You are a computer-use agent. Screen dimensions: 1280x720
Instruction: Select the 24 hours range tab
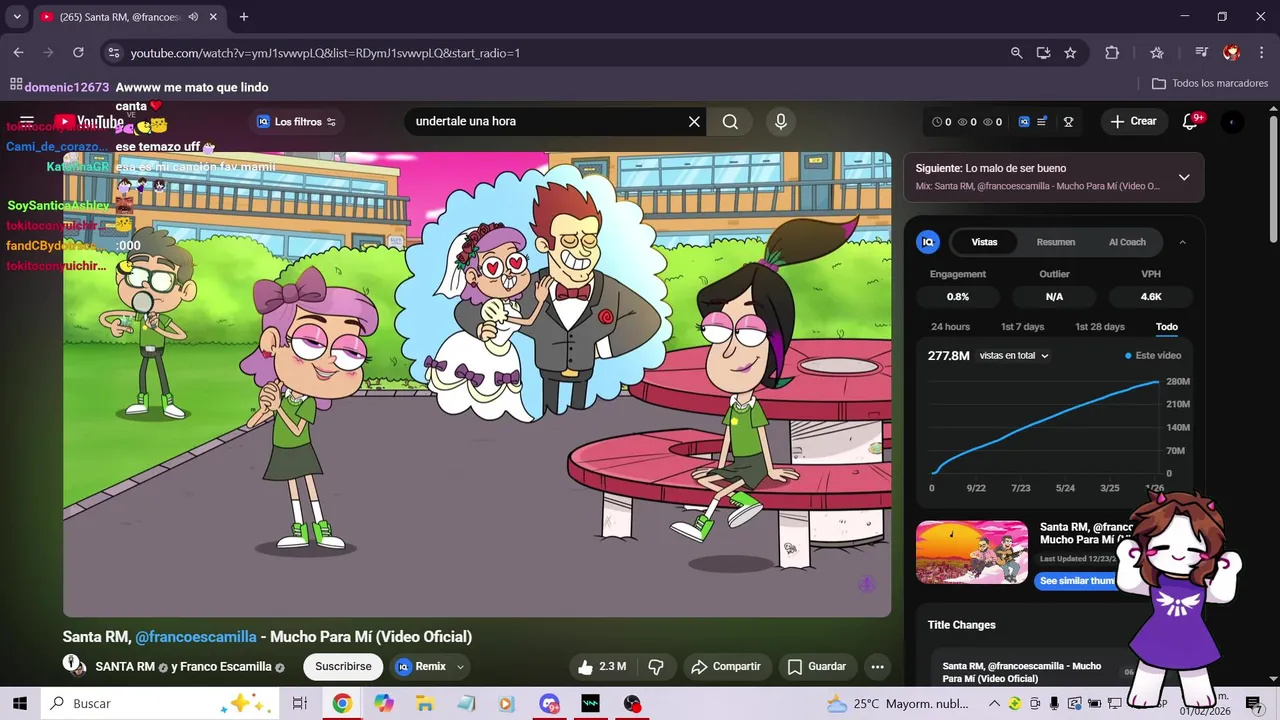(950, 327)
